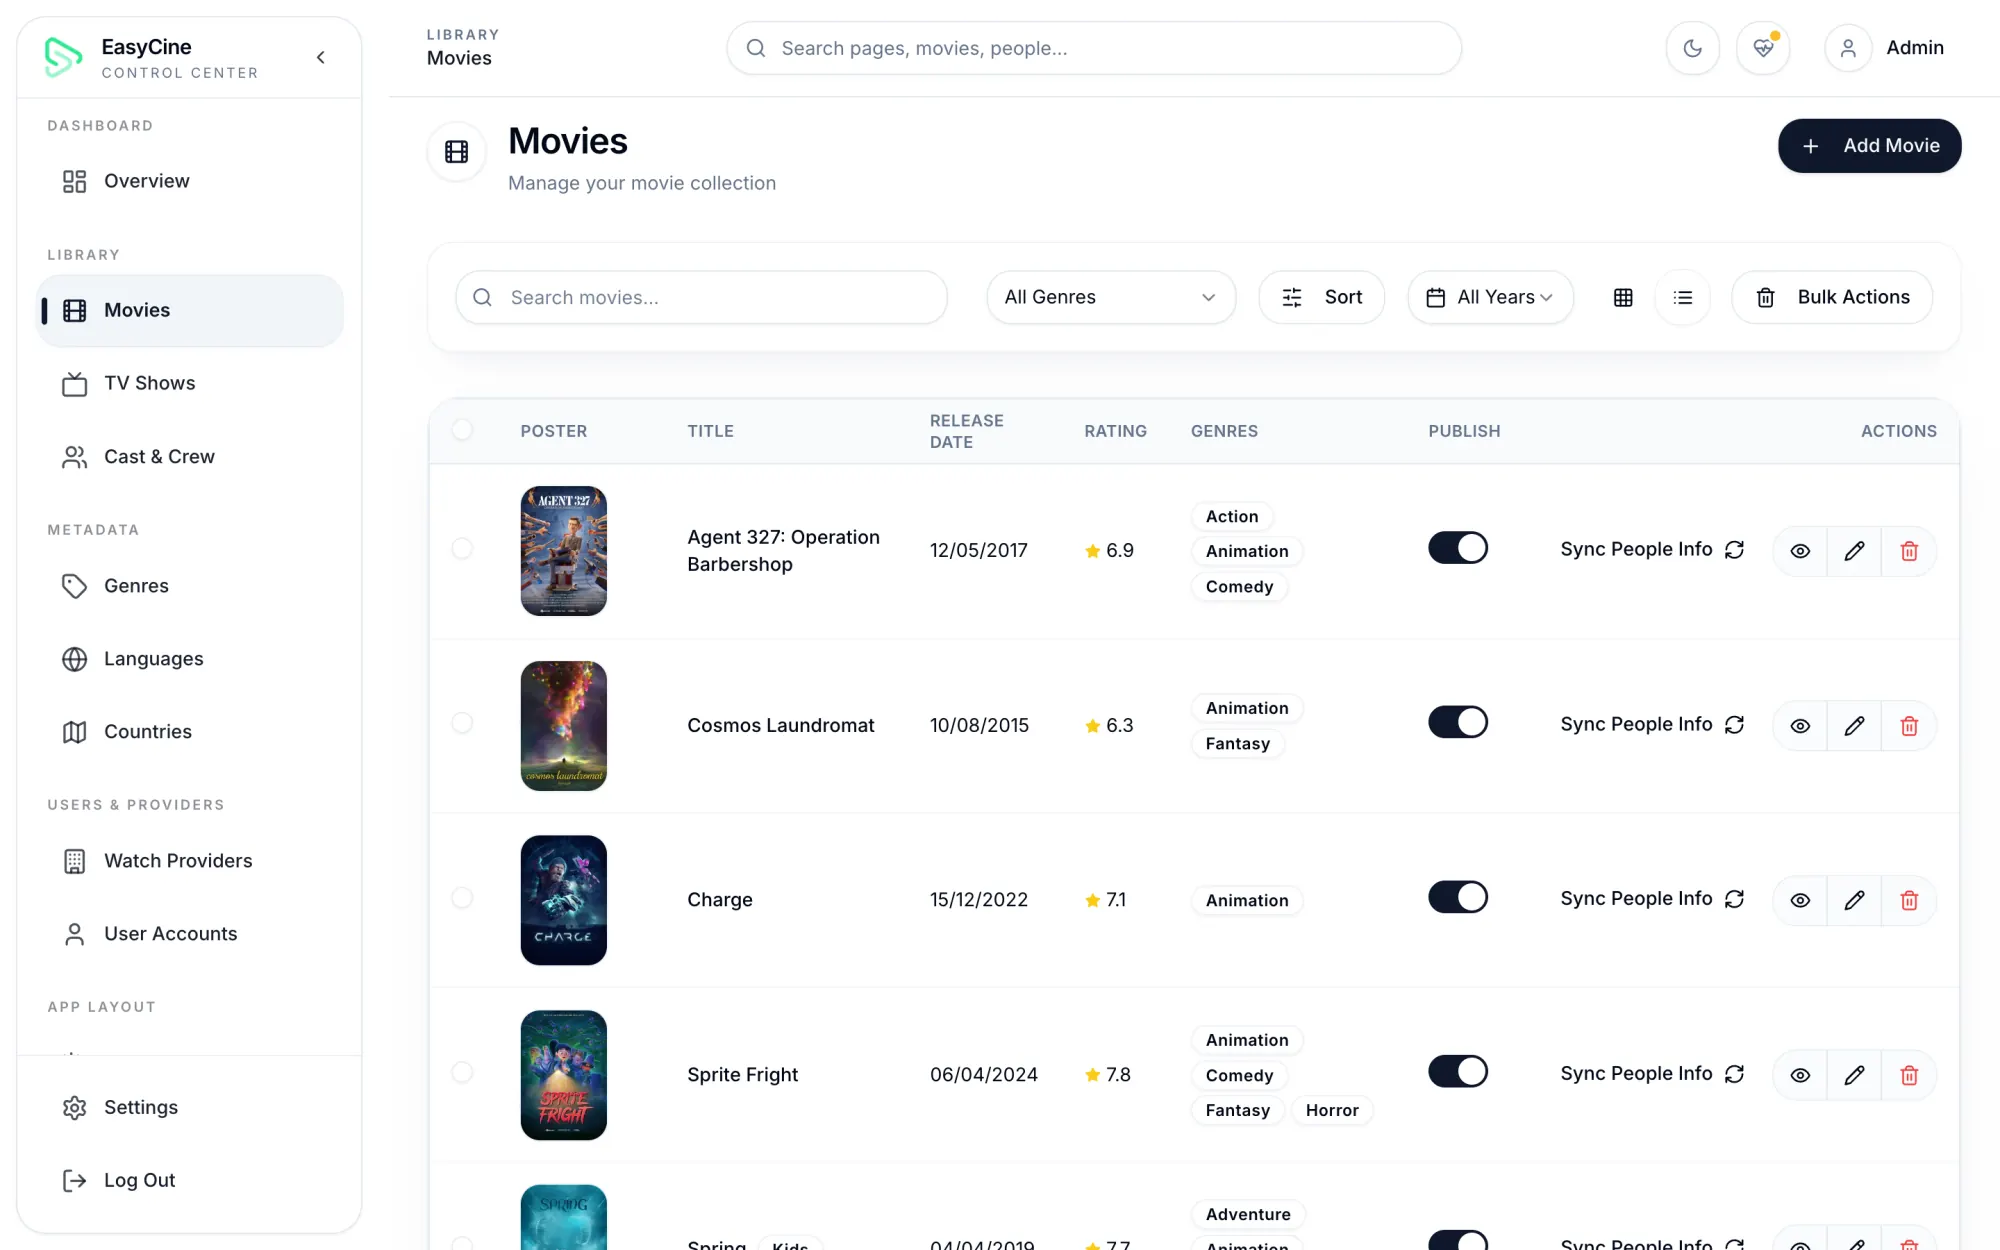Turn off publish toggle for Agent 327

coord(1458,548)
